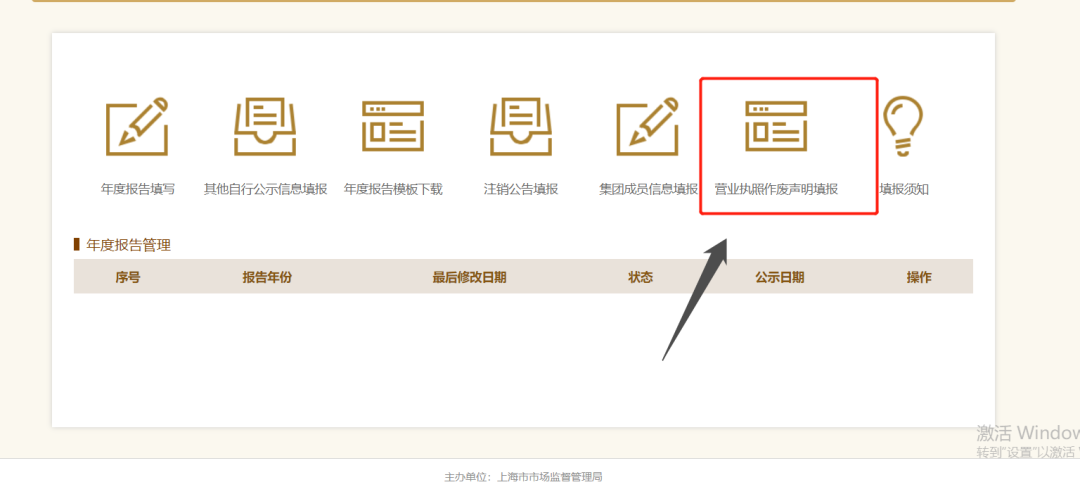This screenshot has height=487, width=1080.
Task: Open the 其他自行公示信息填报 tray icon
Action: point(265,126)
